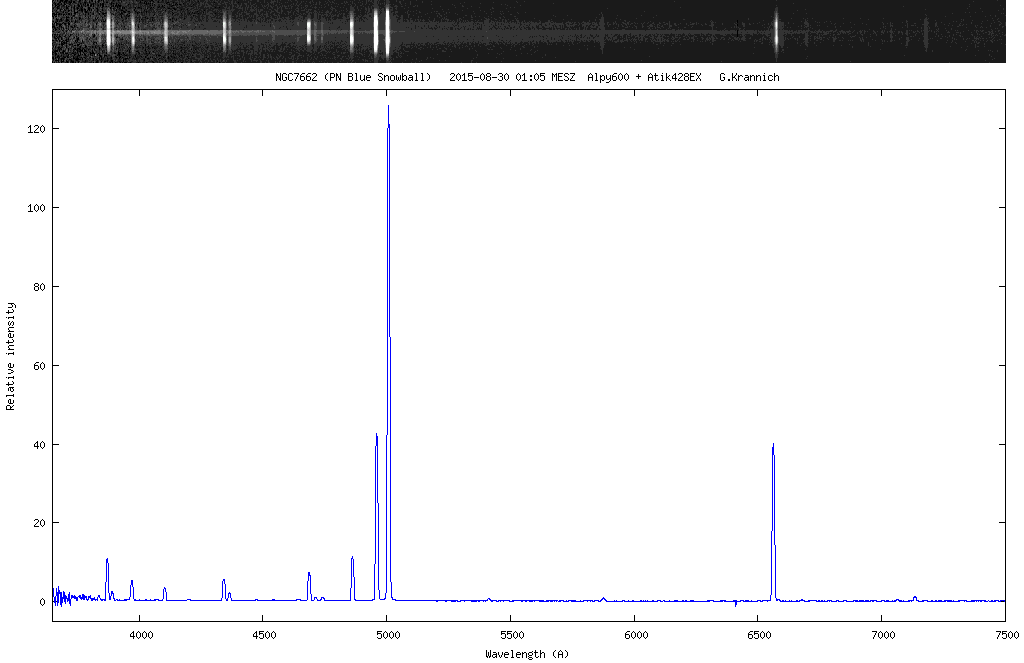The width and height of the screenshot is (1024, 663).
Task: Click the "Wavelength (A)" x-axis label
Action: pos(527,654)
